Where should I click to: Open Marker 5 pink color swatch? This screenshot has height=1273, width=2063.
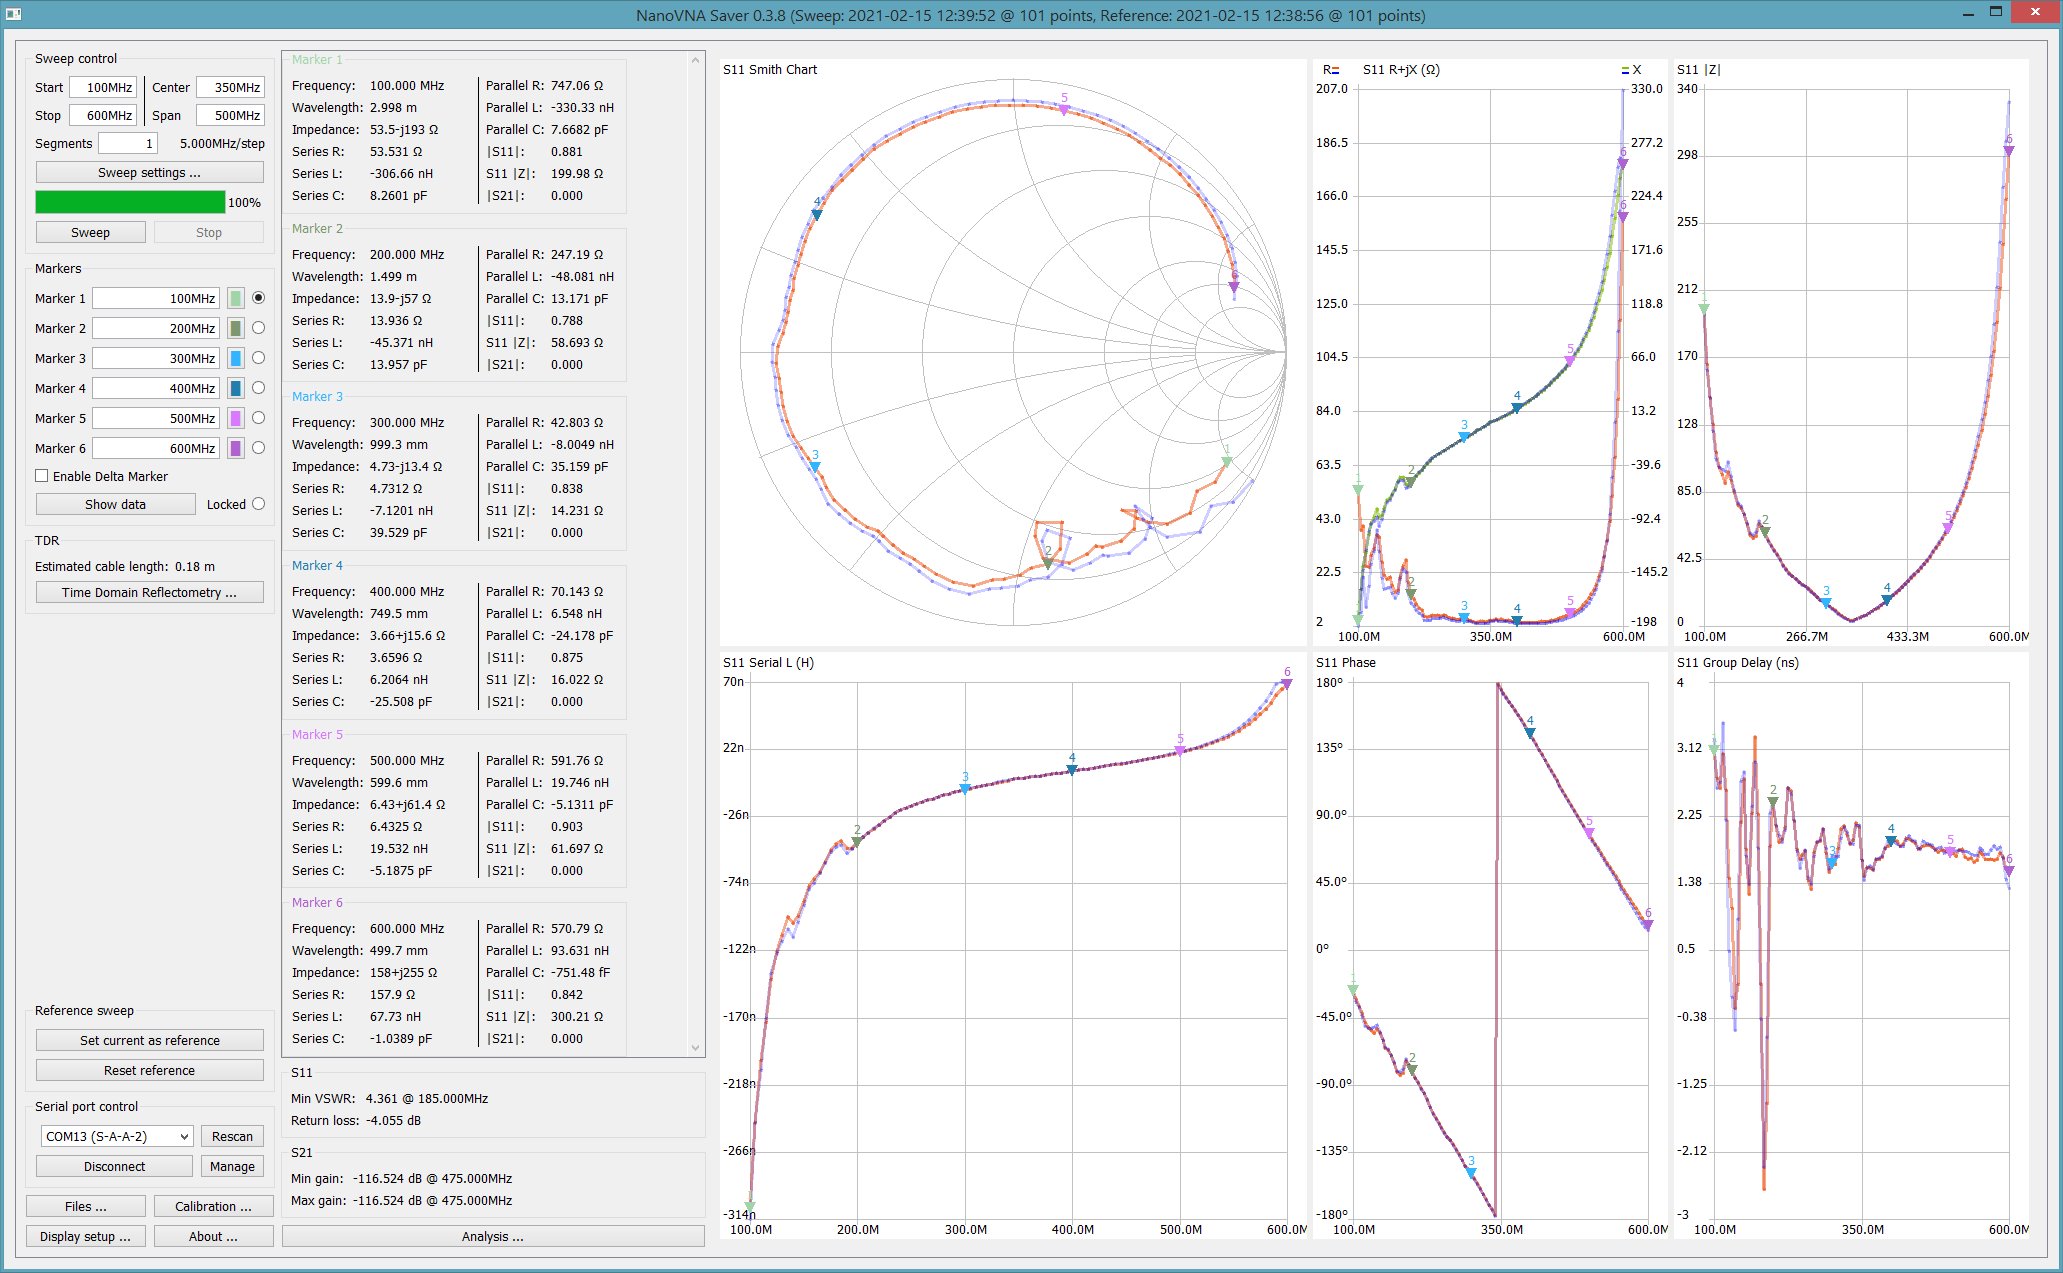(x=236, y=418)
